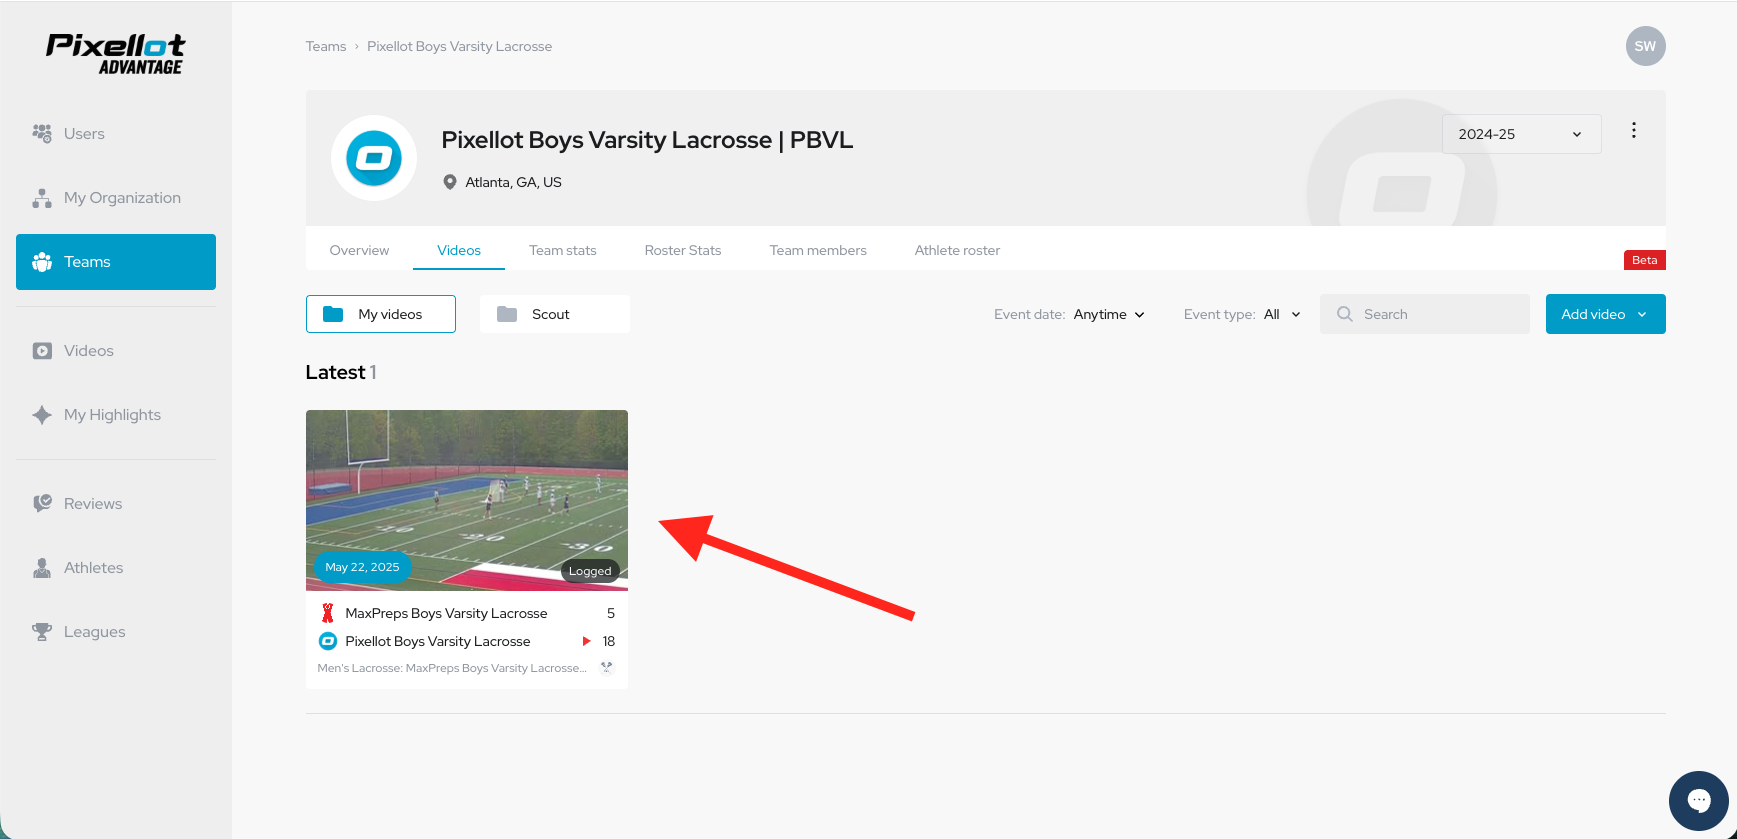Switch to the Athlete roster tab

(x=957, y=250)
